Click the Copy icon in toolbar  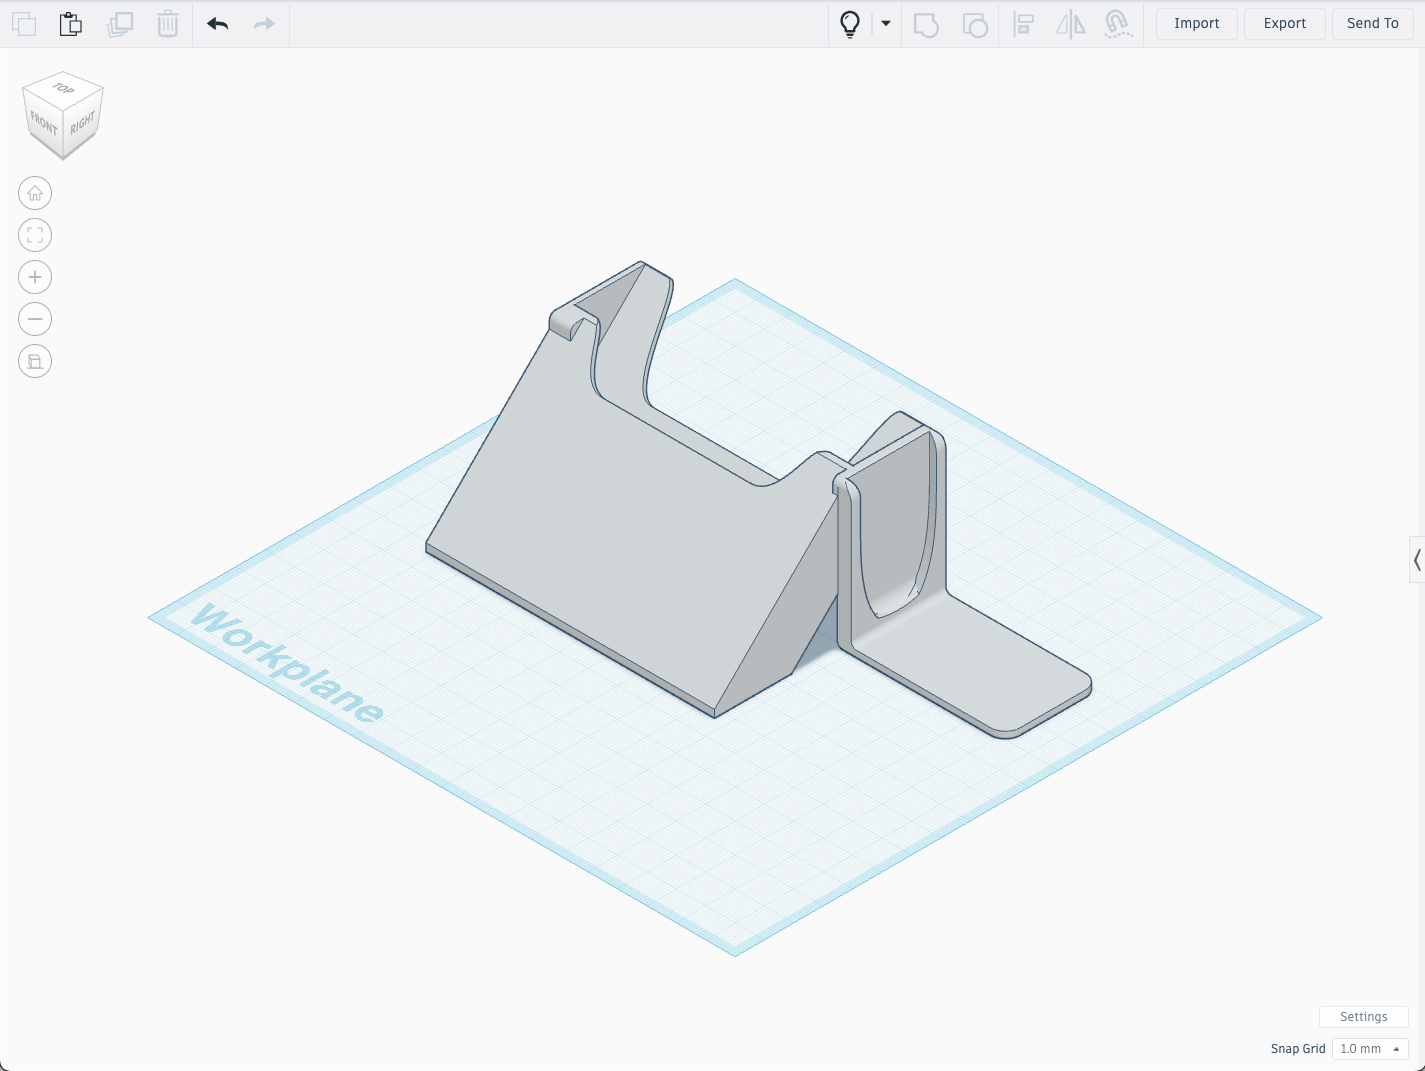[24, 24]
